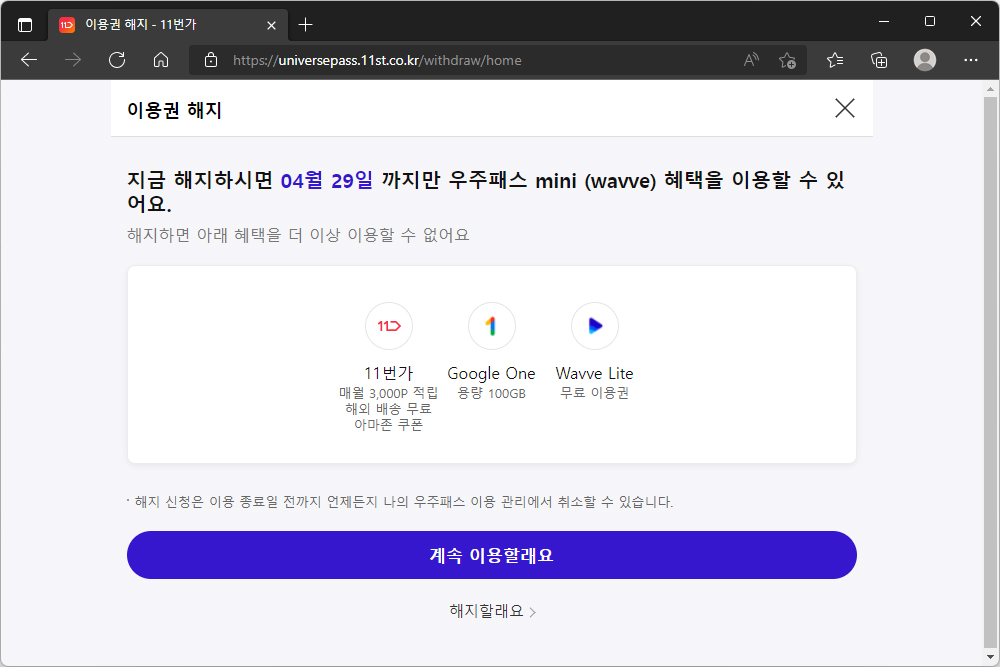Click the 무료 이용권 text
Screen dimensions: 1000x667
(x=594, y=393)
